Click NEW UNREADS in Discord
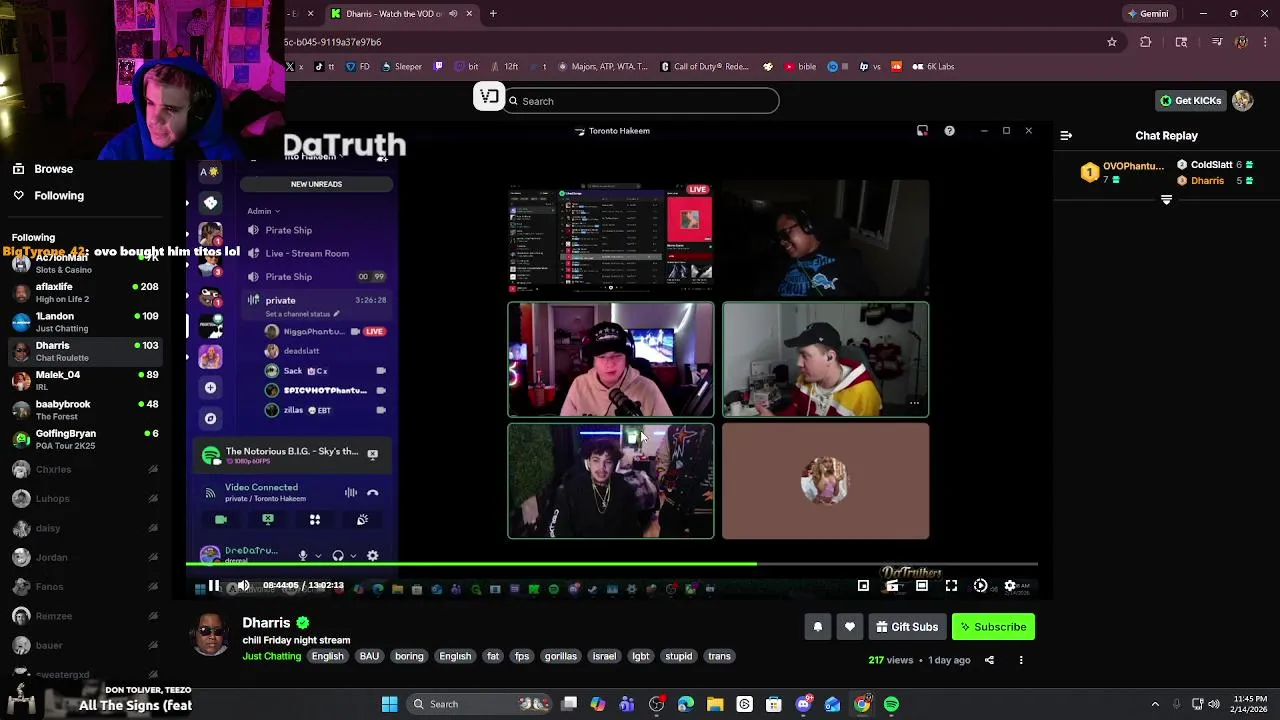Image resolution: width=1280 pixels, height=720 pixels. coord(316,184)
